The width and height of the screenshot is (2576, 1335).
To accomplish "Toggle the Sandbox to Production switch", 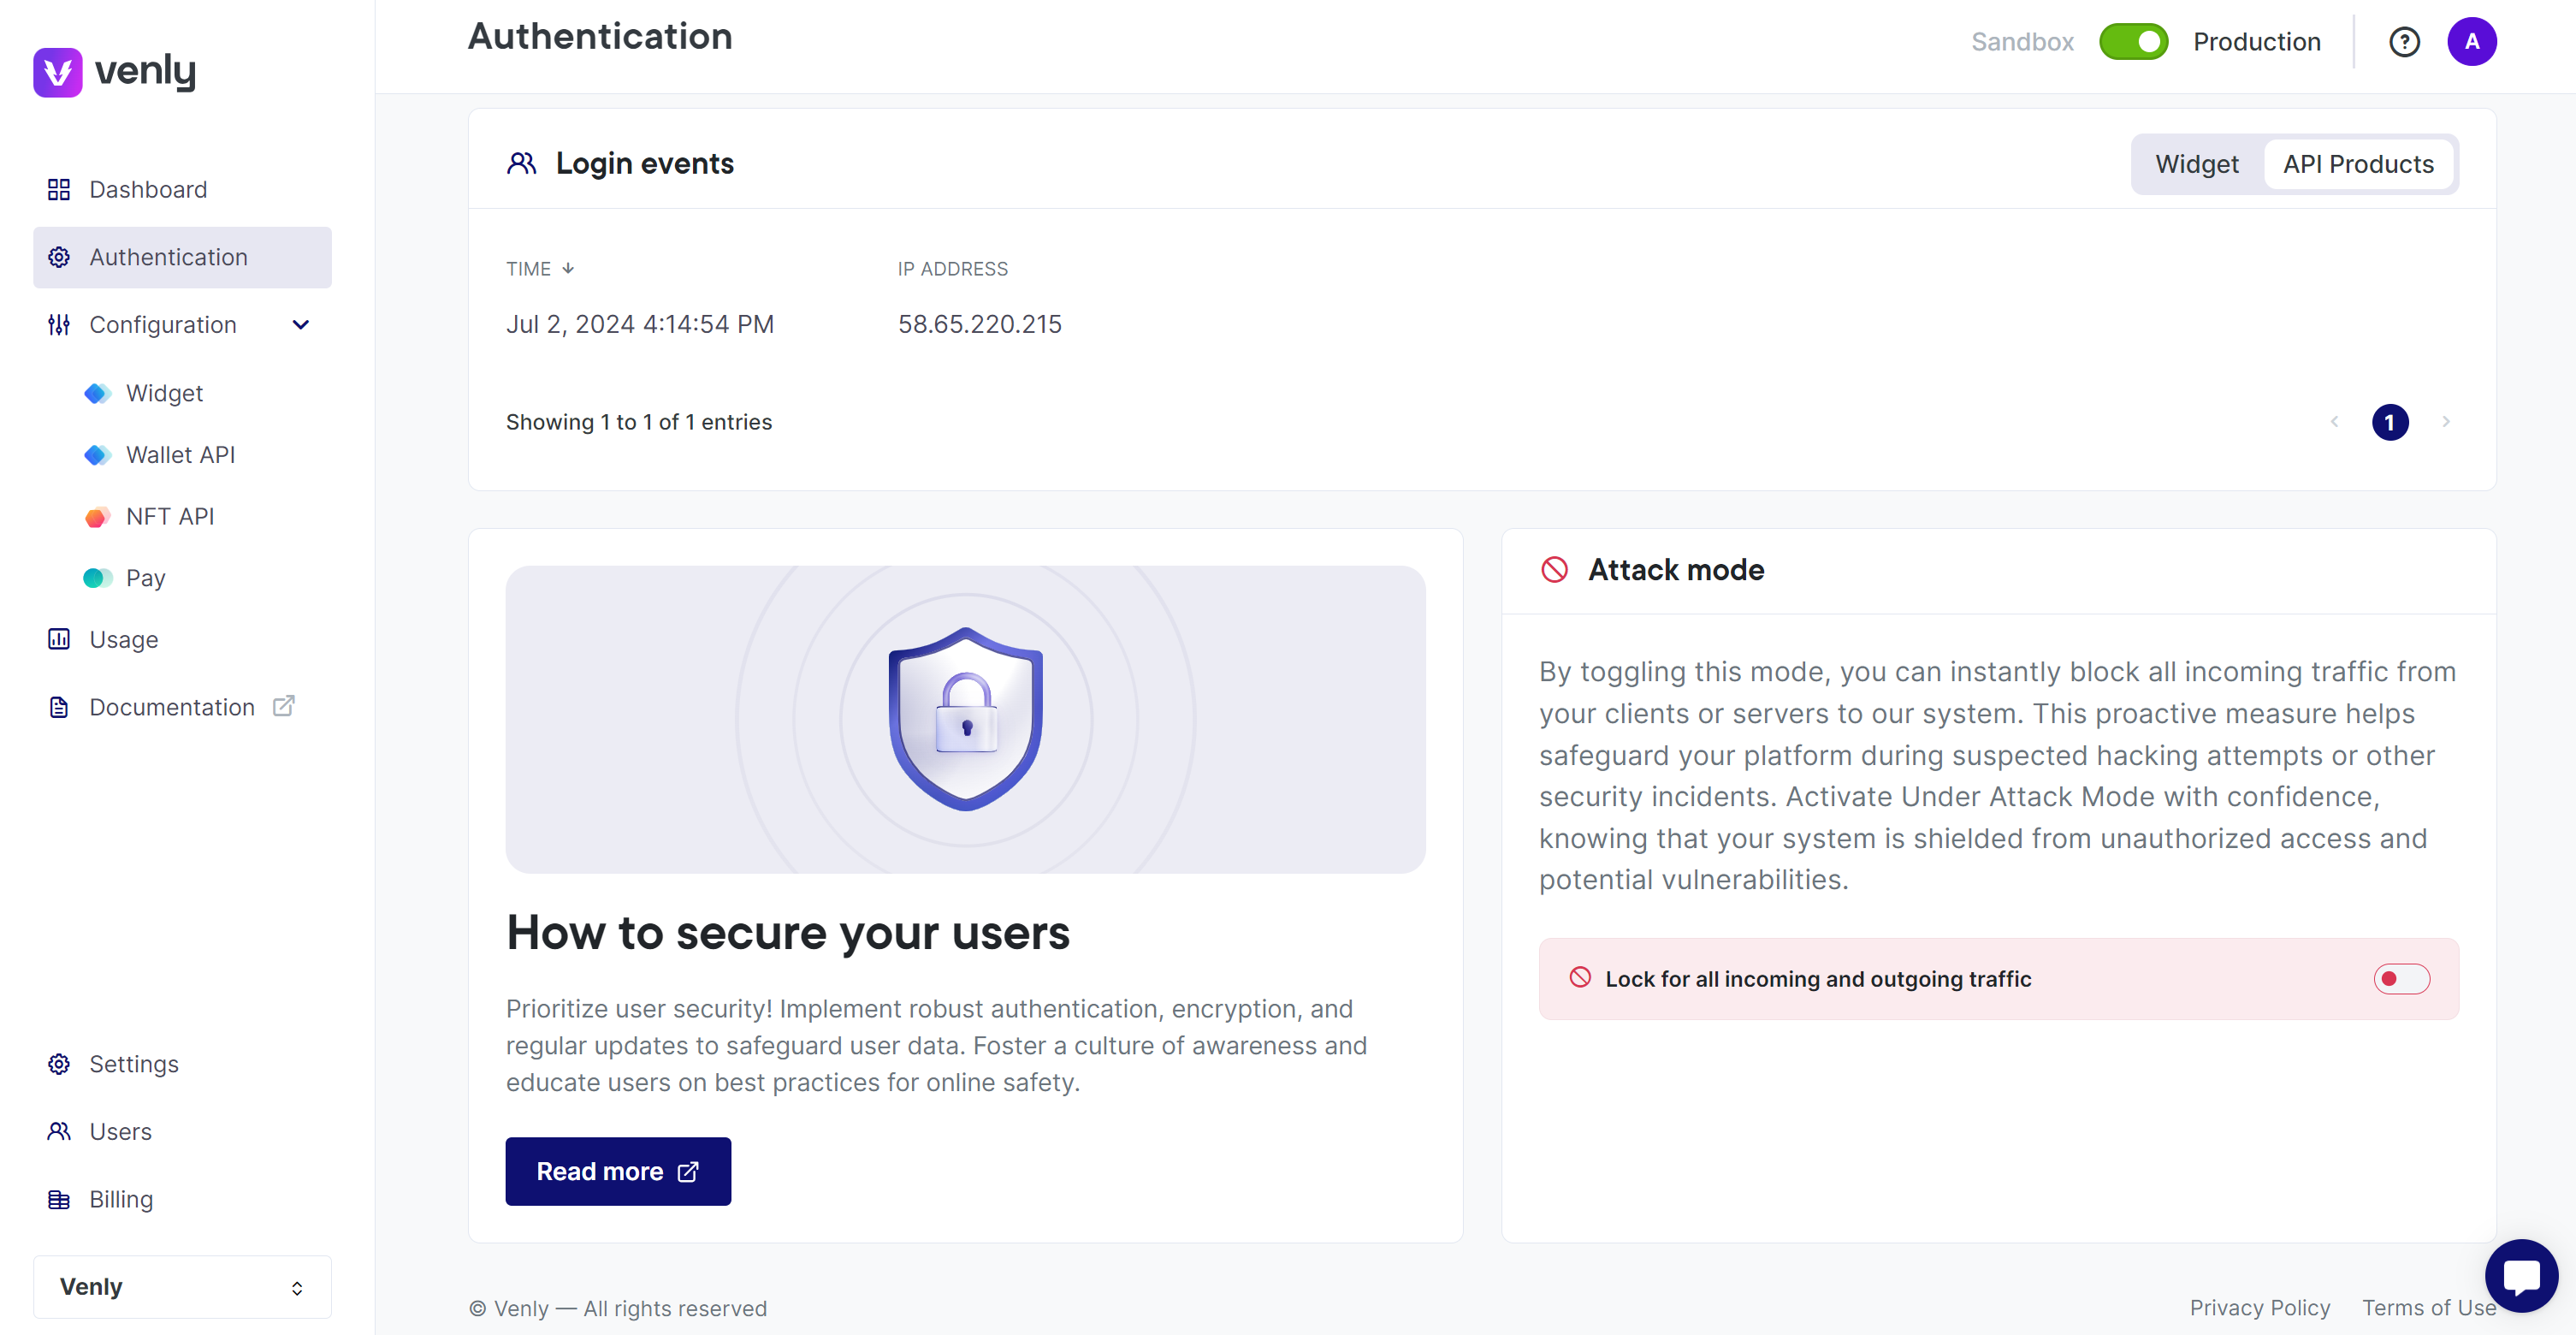I will point(2132,38).
